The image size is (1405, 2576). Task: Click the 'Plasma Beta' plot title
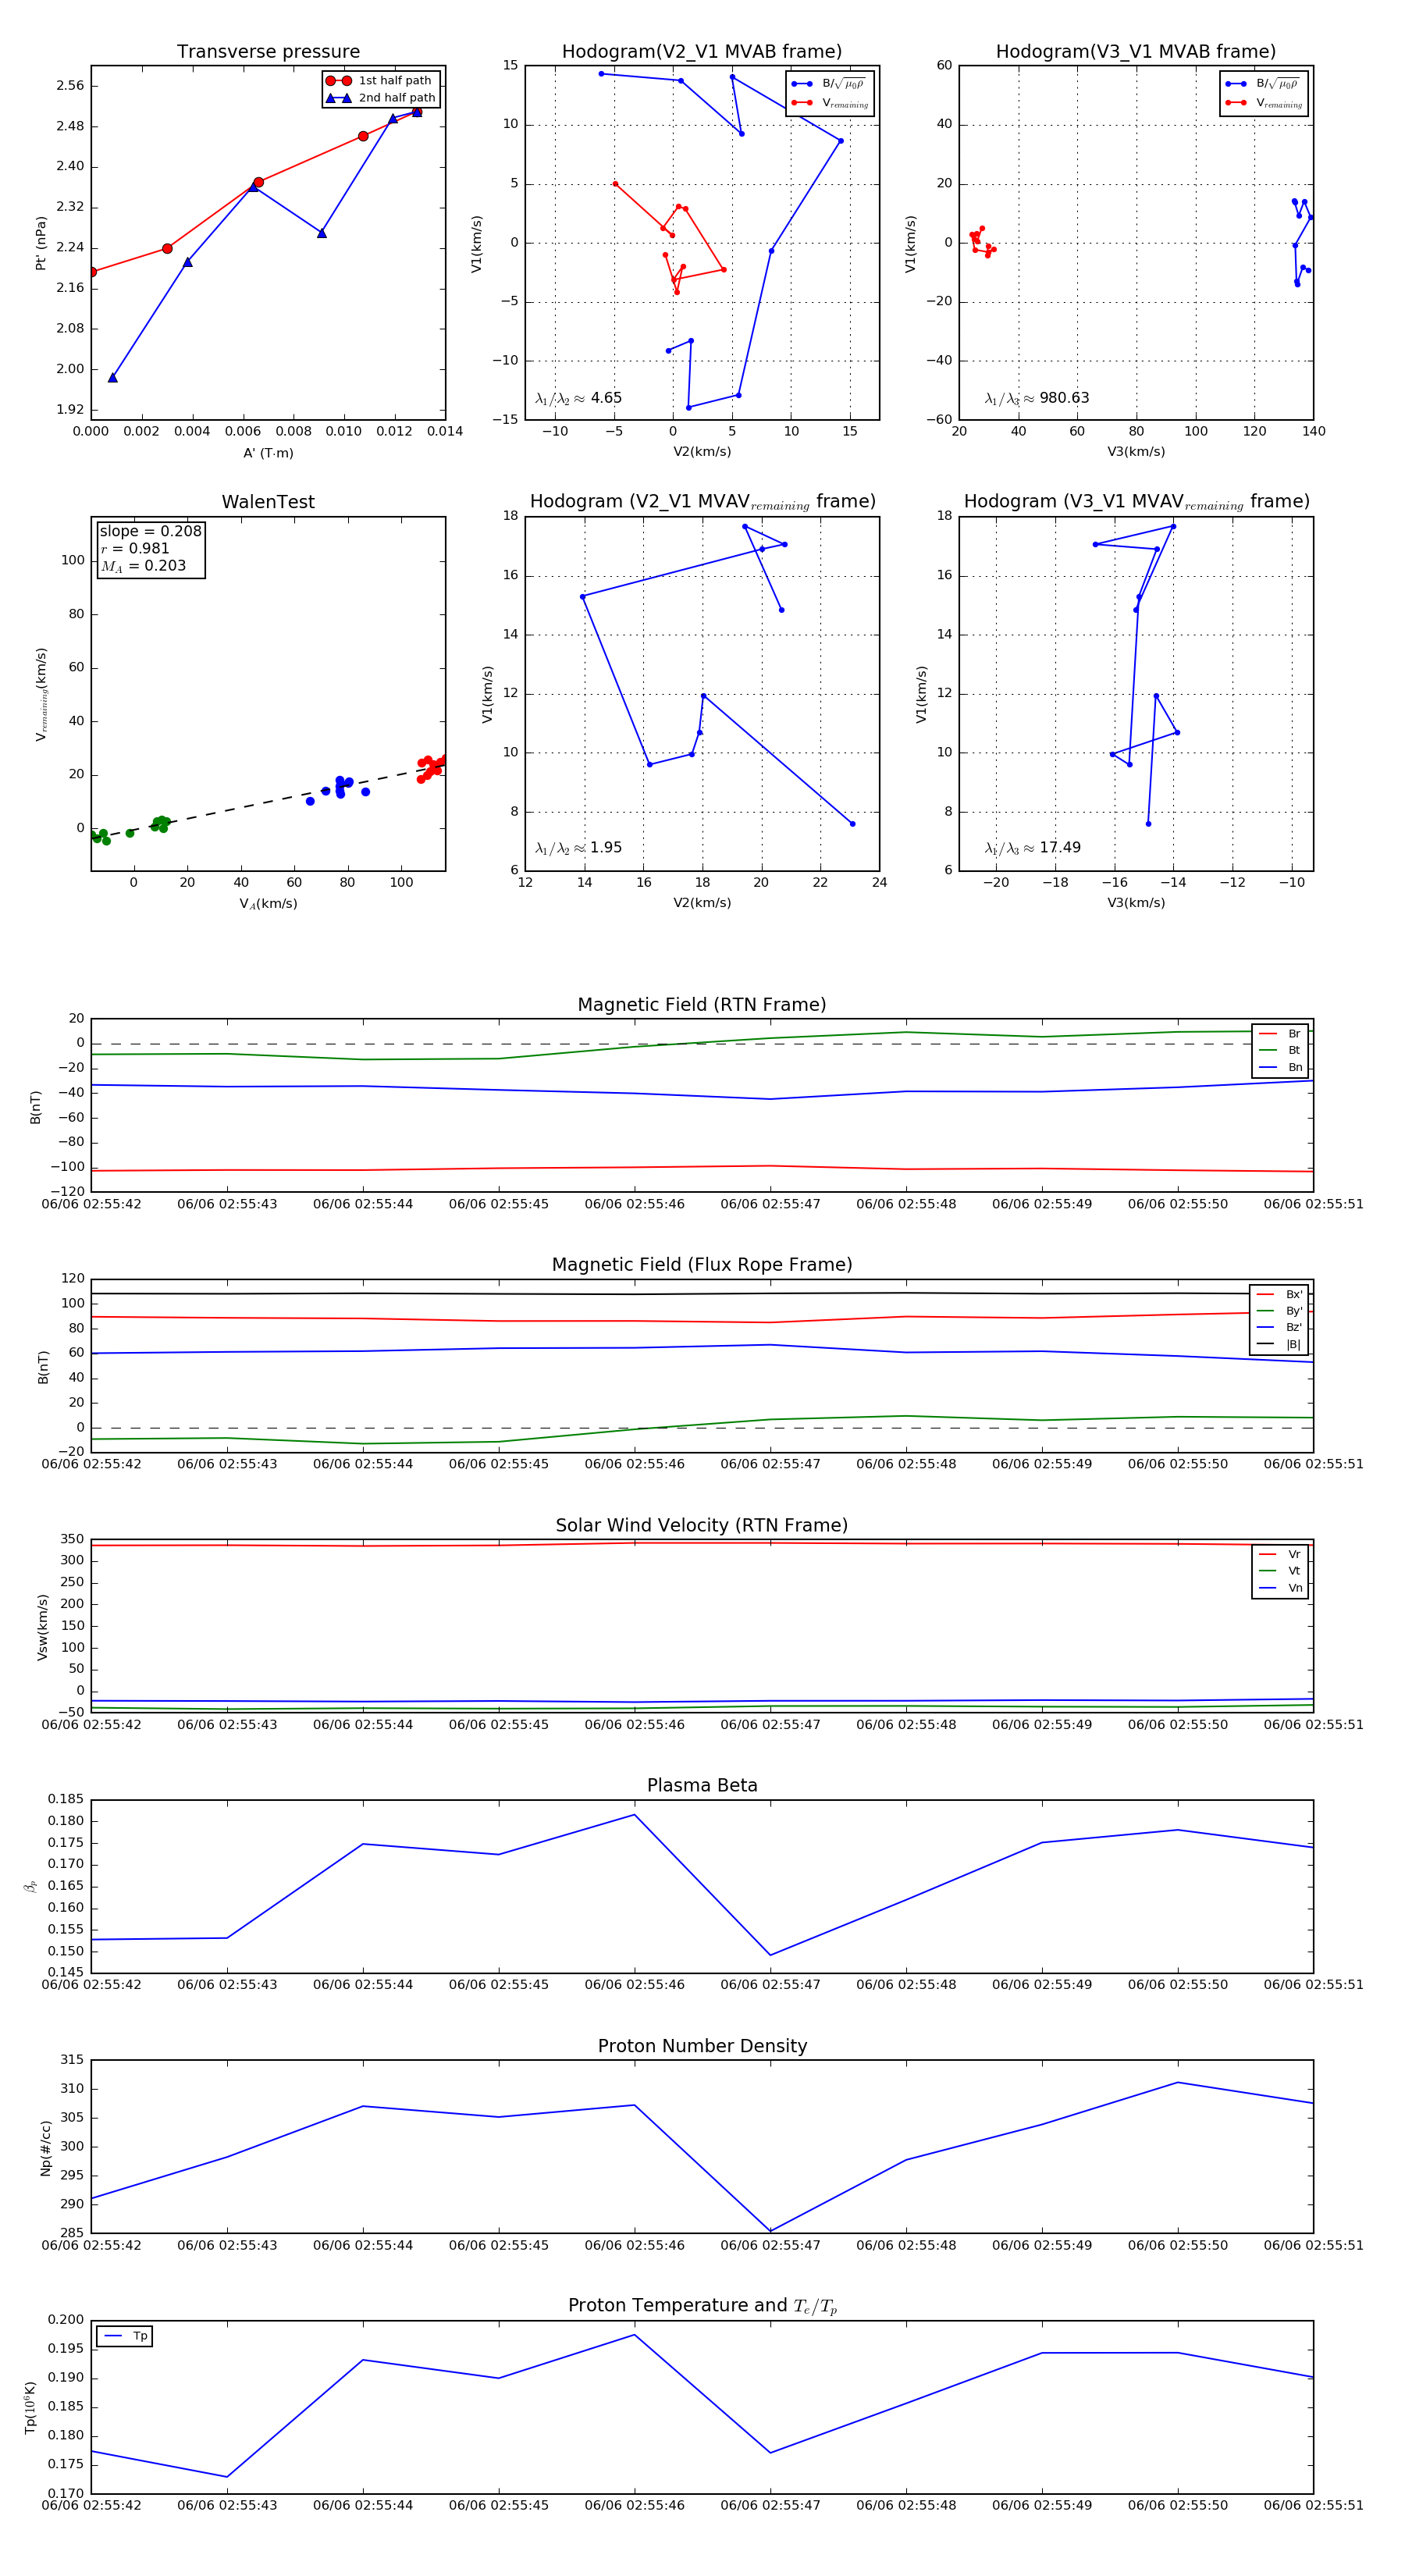(x=702, y=1785)
